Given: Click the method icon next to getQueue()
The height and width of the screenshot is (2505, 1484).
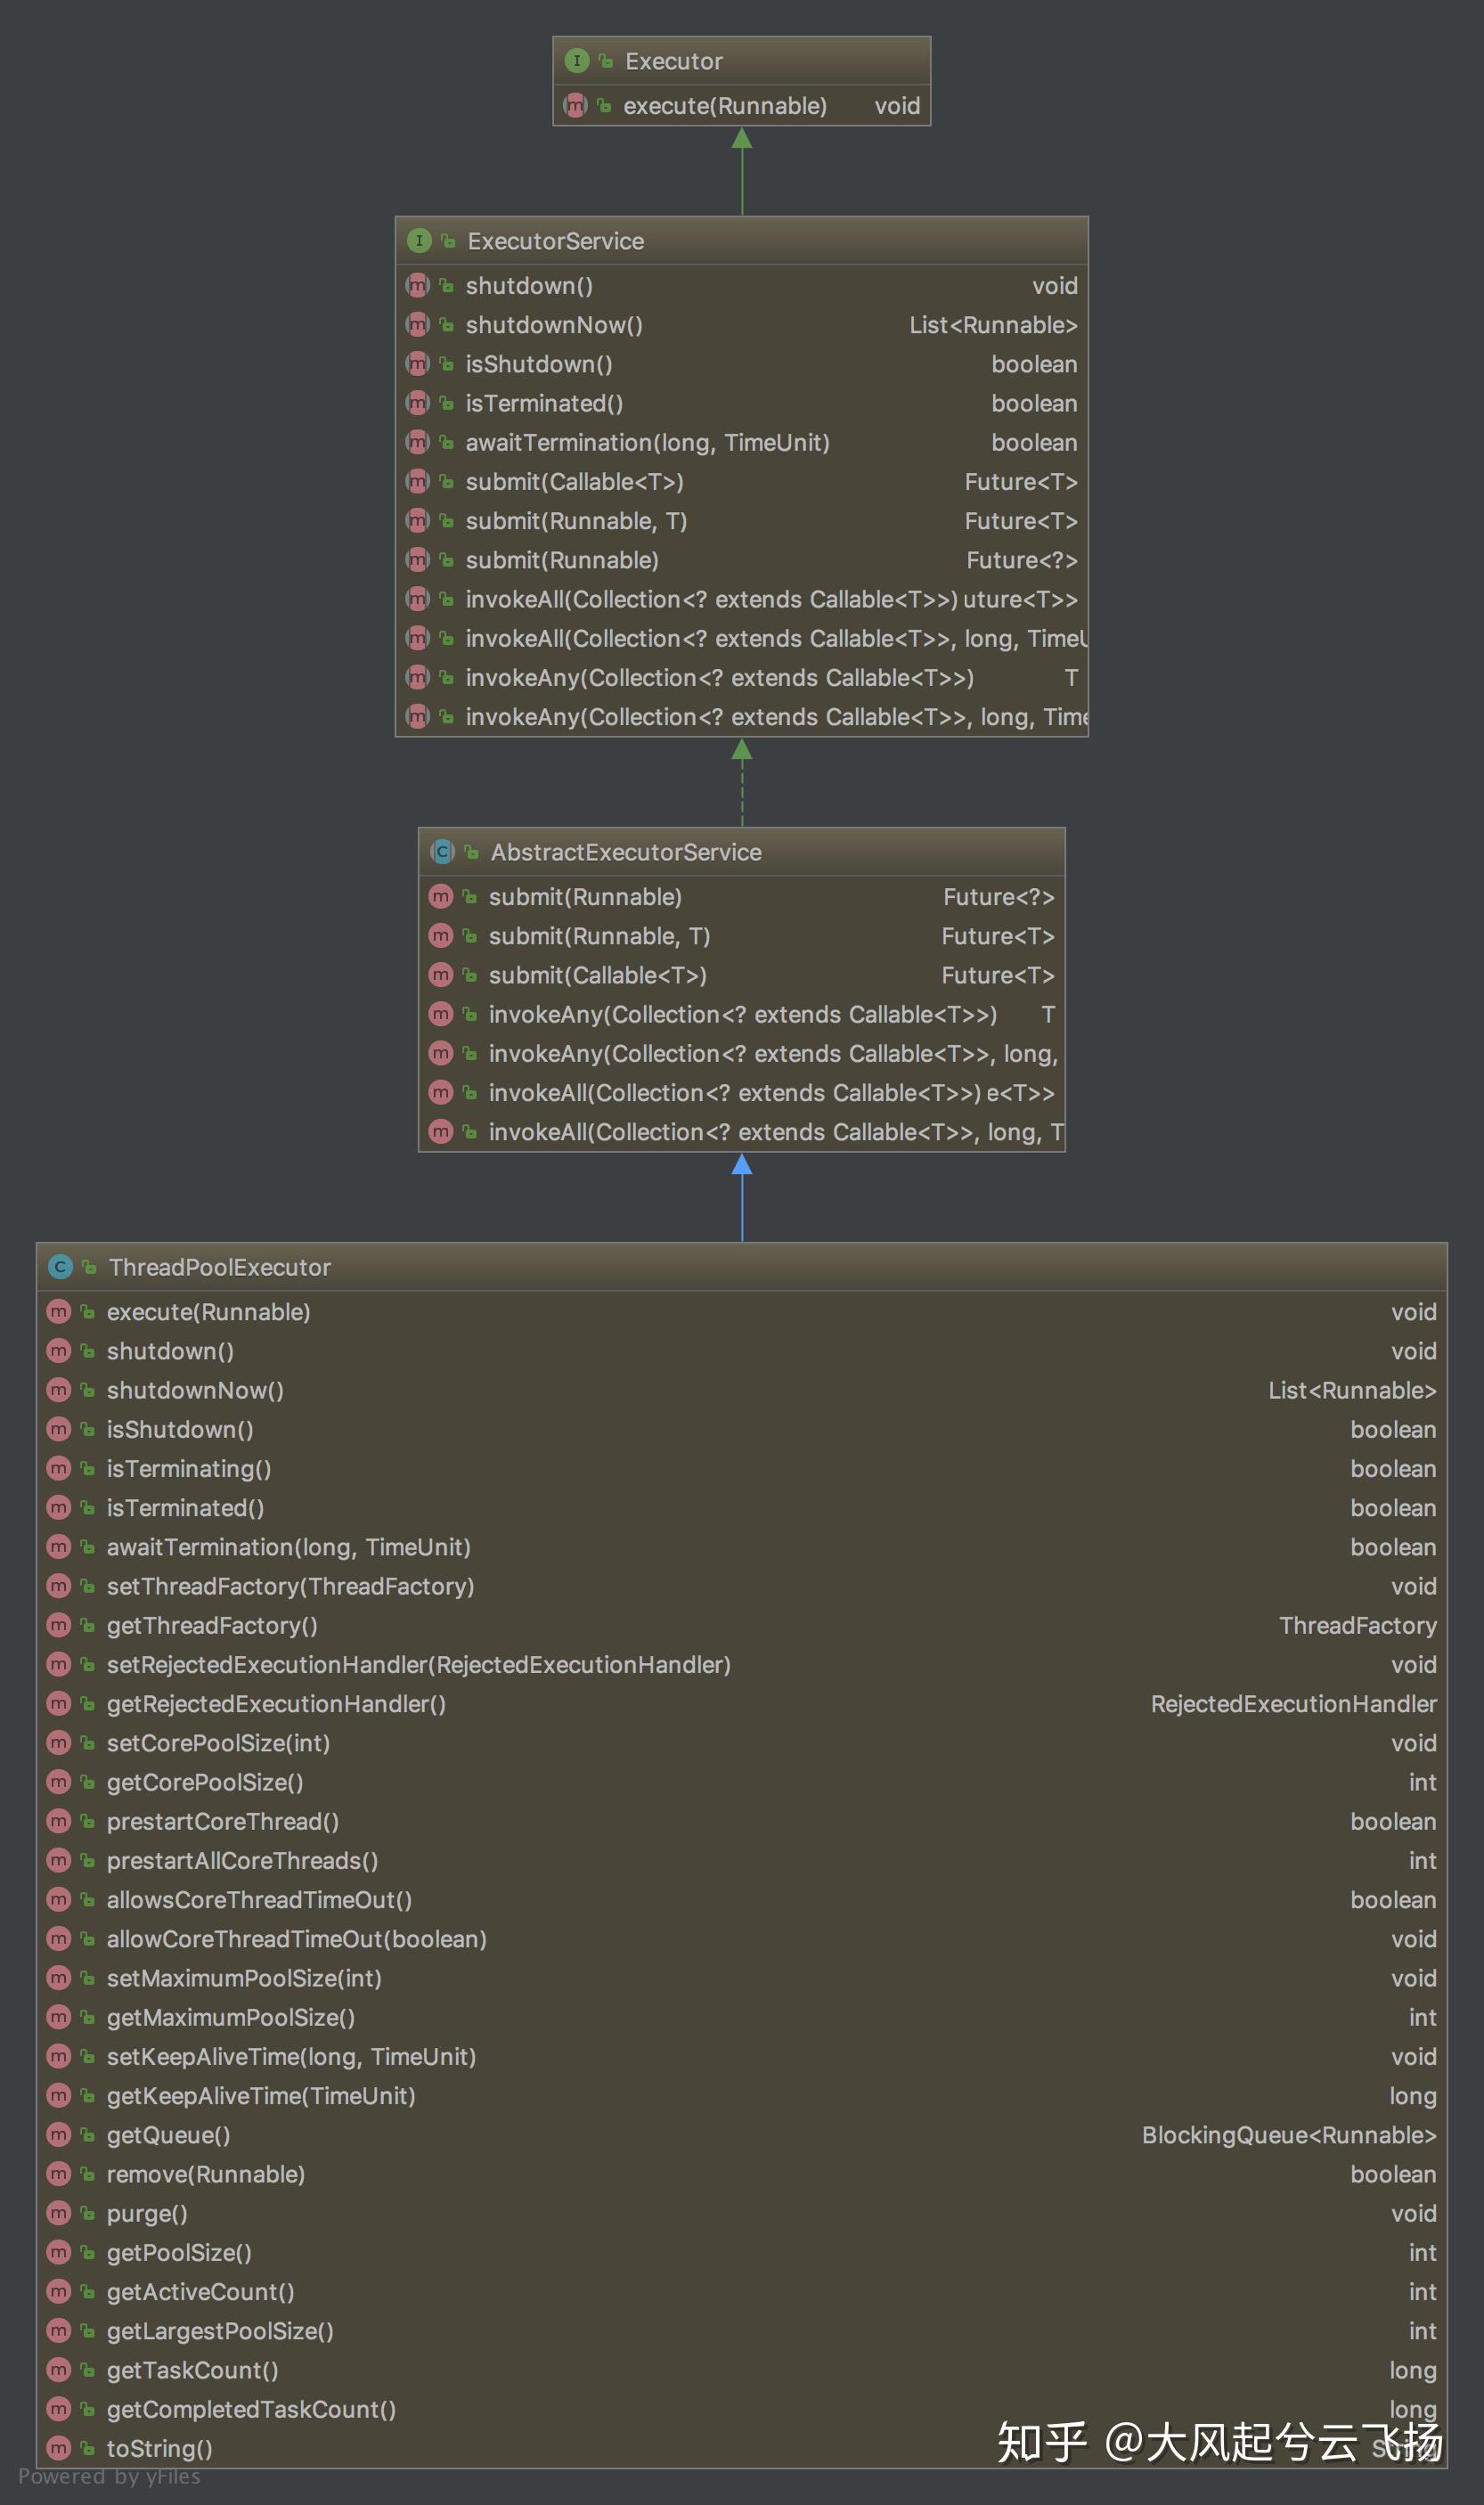Looking at the screenshot, I should coord(59,2135).
